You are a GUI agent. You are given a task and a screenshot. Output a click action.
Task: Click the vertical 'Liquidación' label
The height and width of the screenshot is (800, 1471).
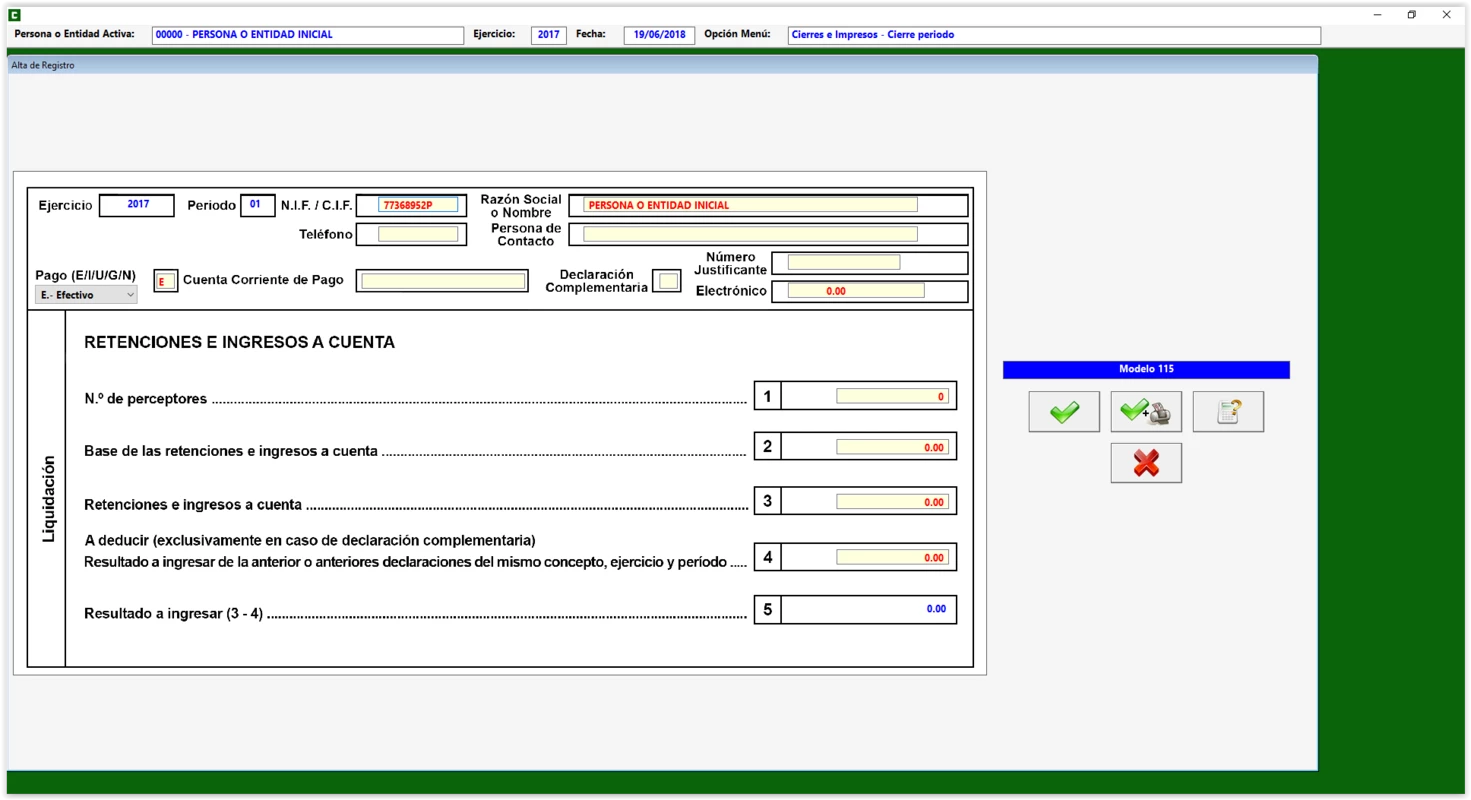(47, 500)
